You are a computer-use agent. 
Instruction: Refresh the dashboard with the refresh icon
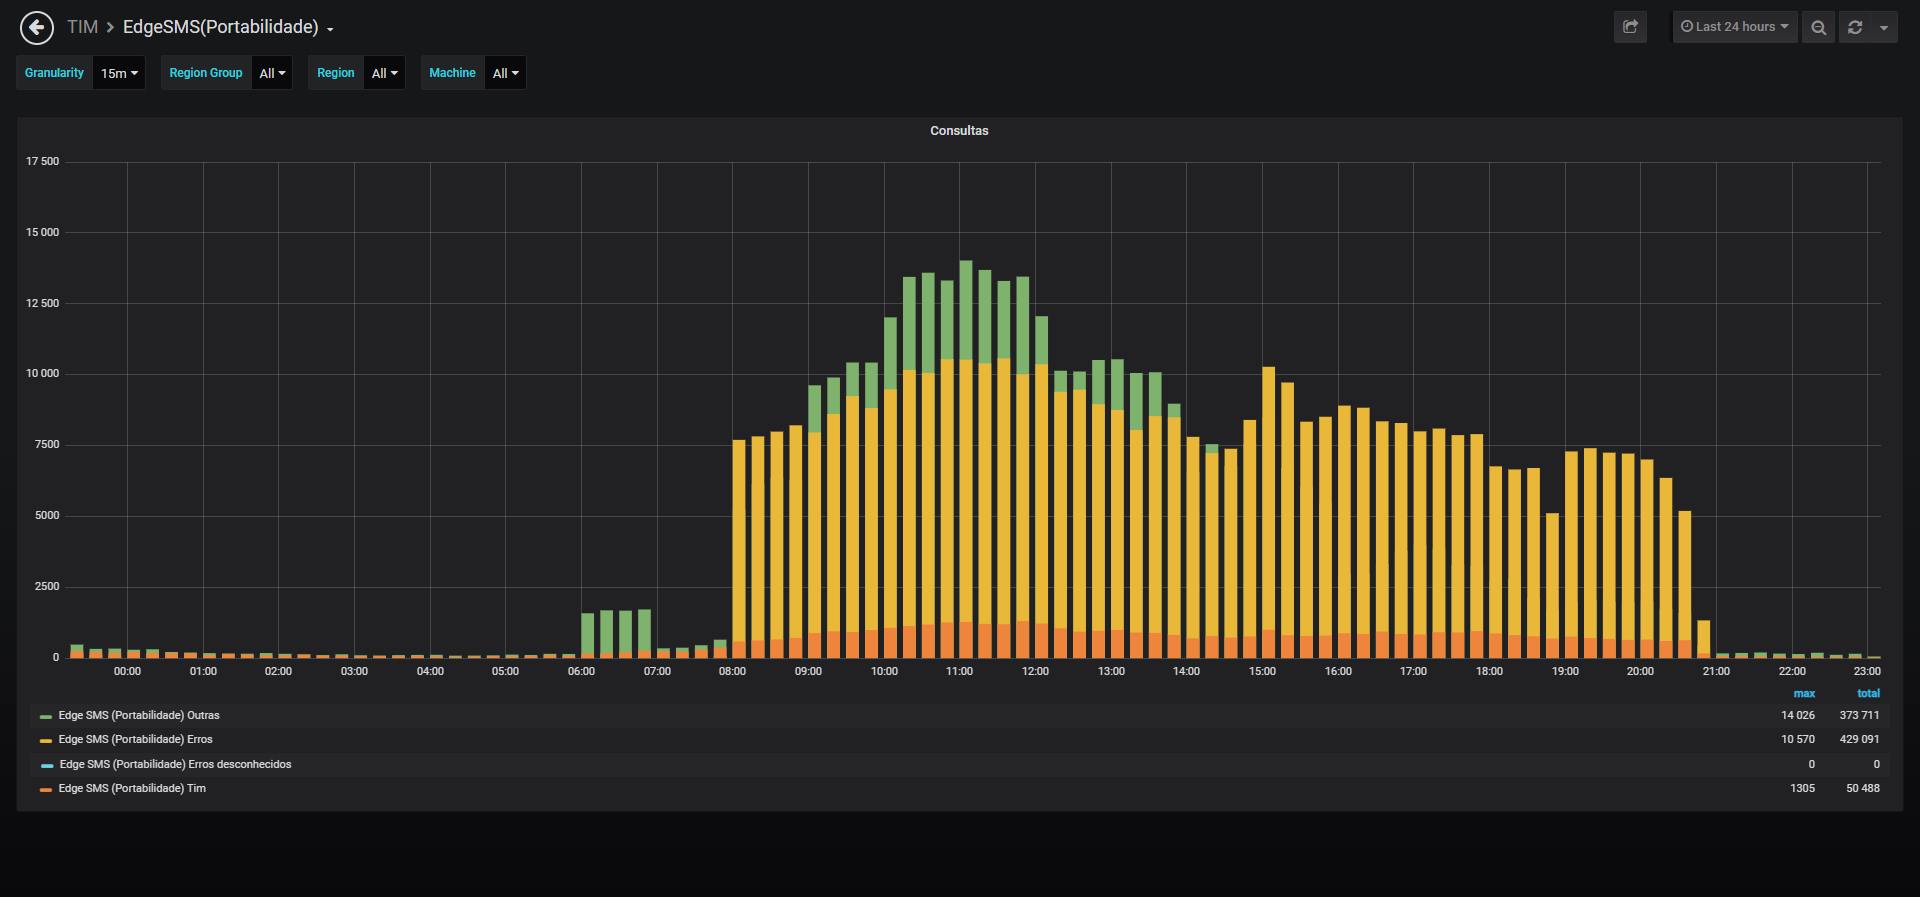[1855, 27]
